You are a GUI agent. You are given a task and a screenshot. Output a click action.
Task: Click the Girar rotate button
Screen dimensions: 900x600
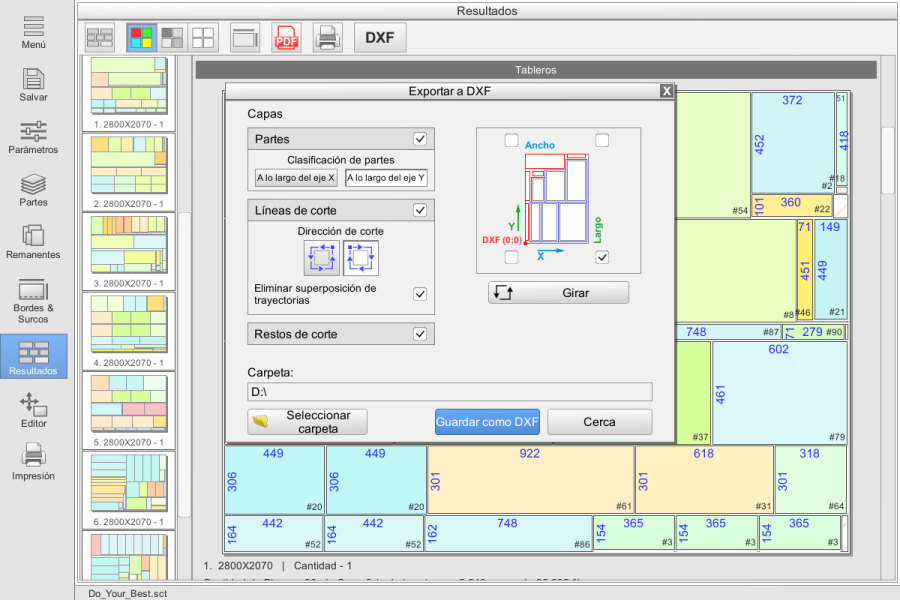coord(558,293)
